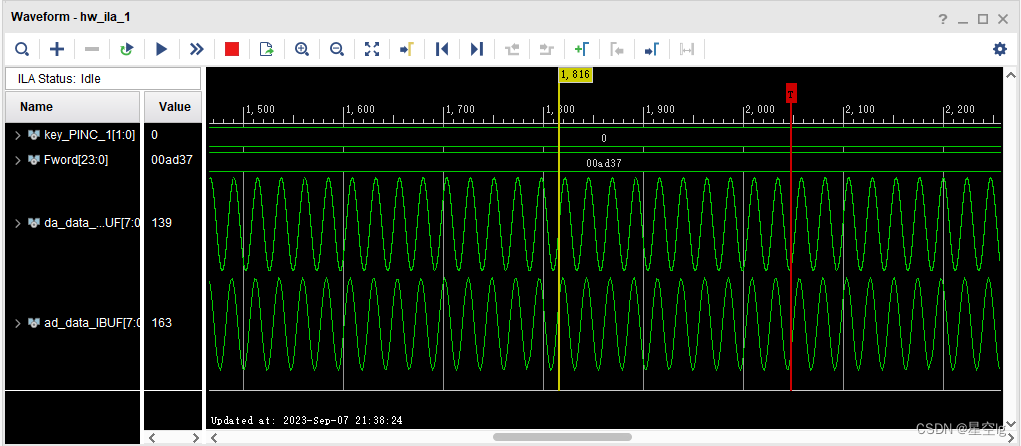The width and height of the screenshot is (1021, 446).
Task: Select the 00ad37 value cell
Action: (172, 160)
